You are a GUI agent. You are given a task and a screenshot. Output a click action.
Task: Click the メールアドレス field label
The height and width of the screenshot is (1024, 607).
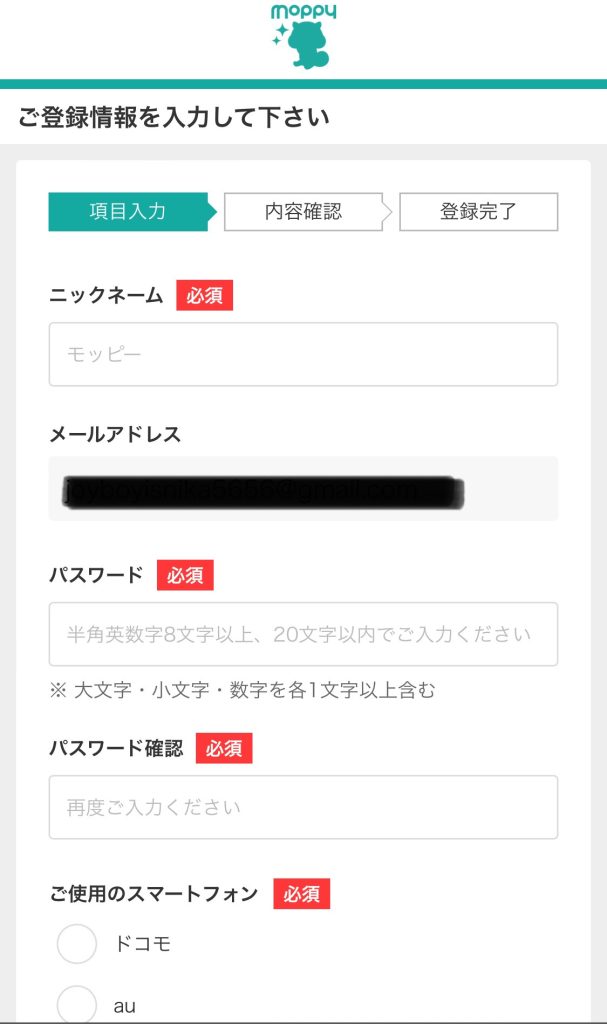115,434
